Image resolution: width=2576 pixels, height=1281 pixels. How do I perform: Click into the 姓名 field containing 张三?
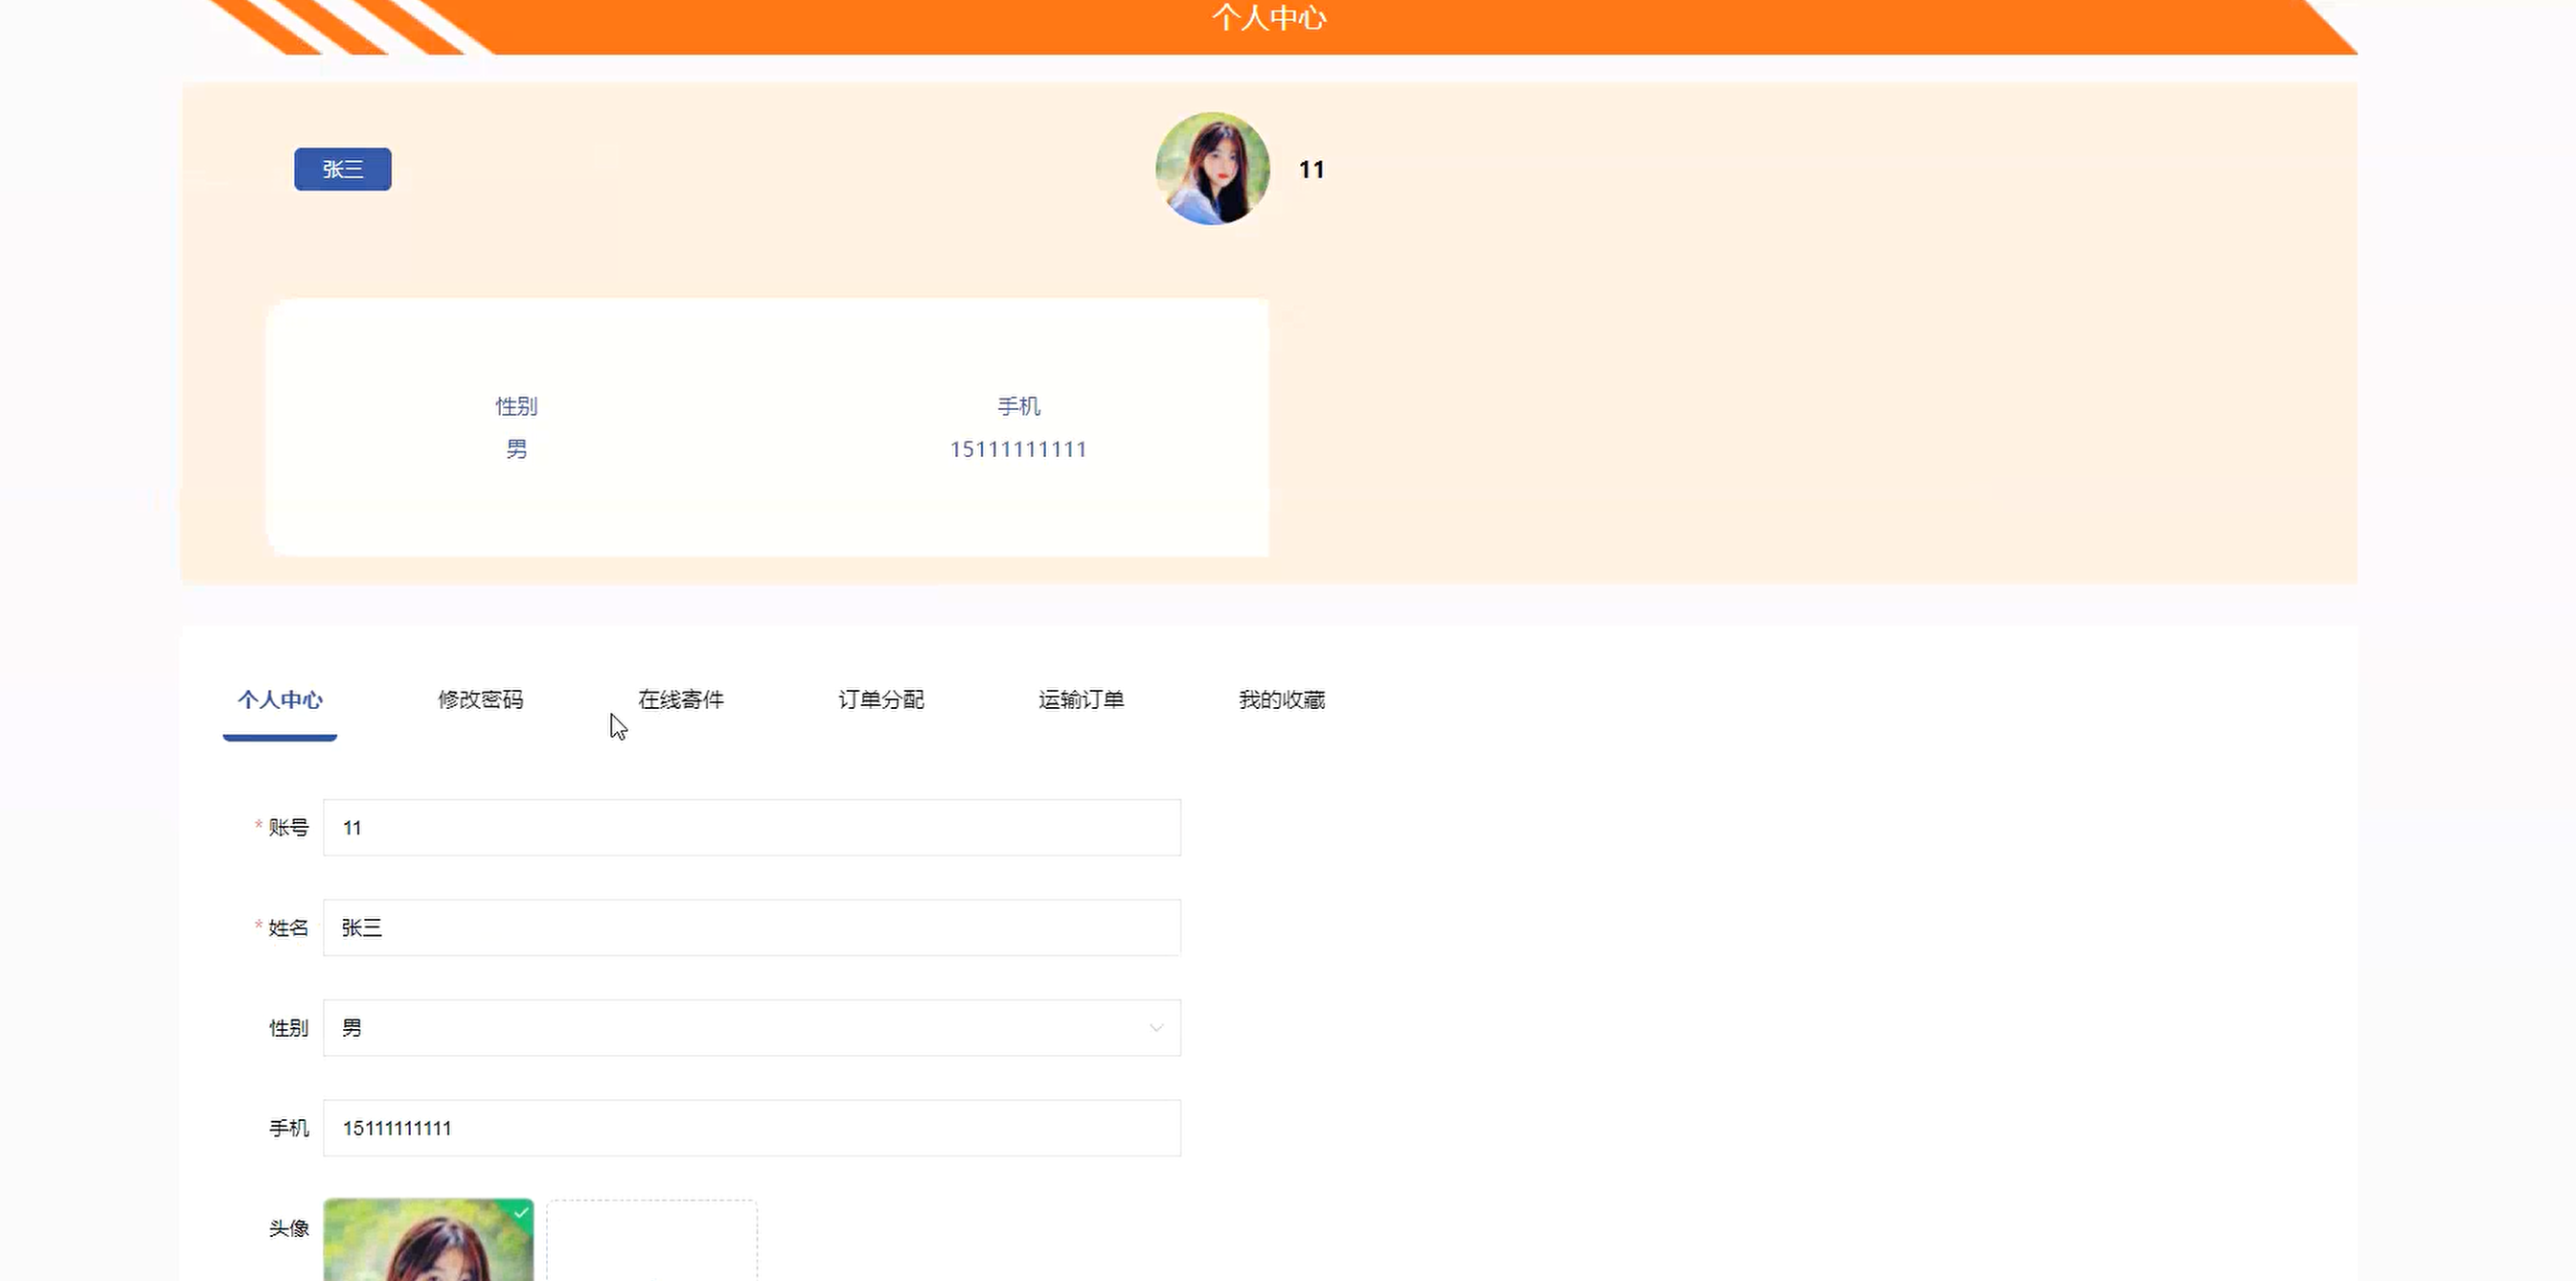pyautogui.click(x=750, y=927)
